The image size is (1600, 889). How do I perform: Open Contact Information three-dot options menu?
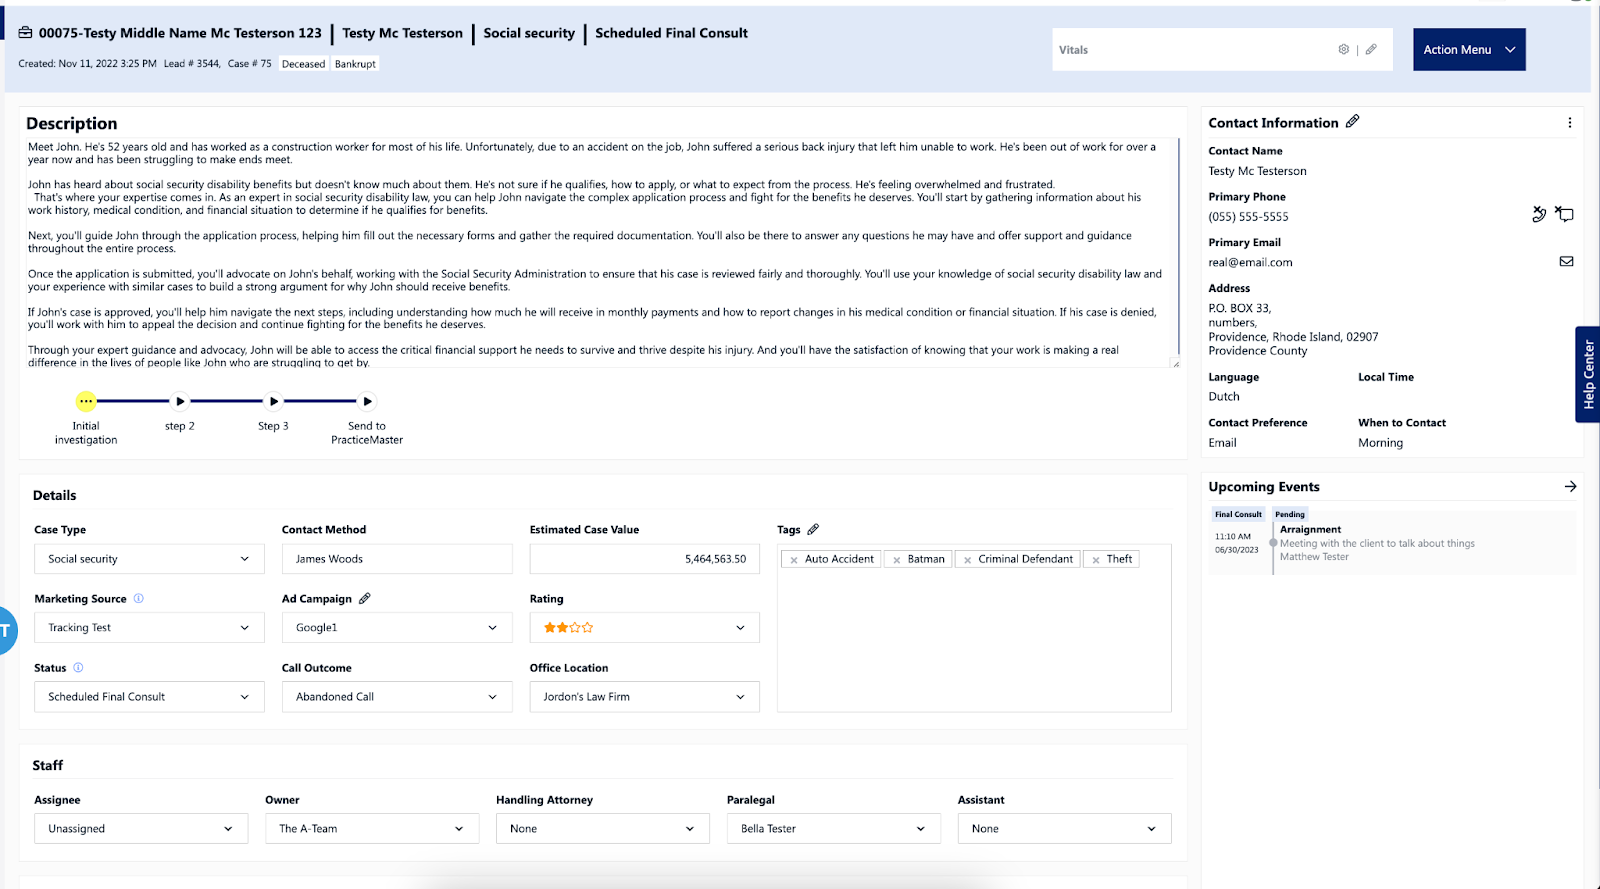click(x=1569, y=122)
